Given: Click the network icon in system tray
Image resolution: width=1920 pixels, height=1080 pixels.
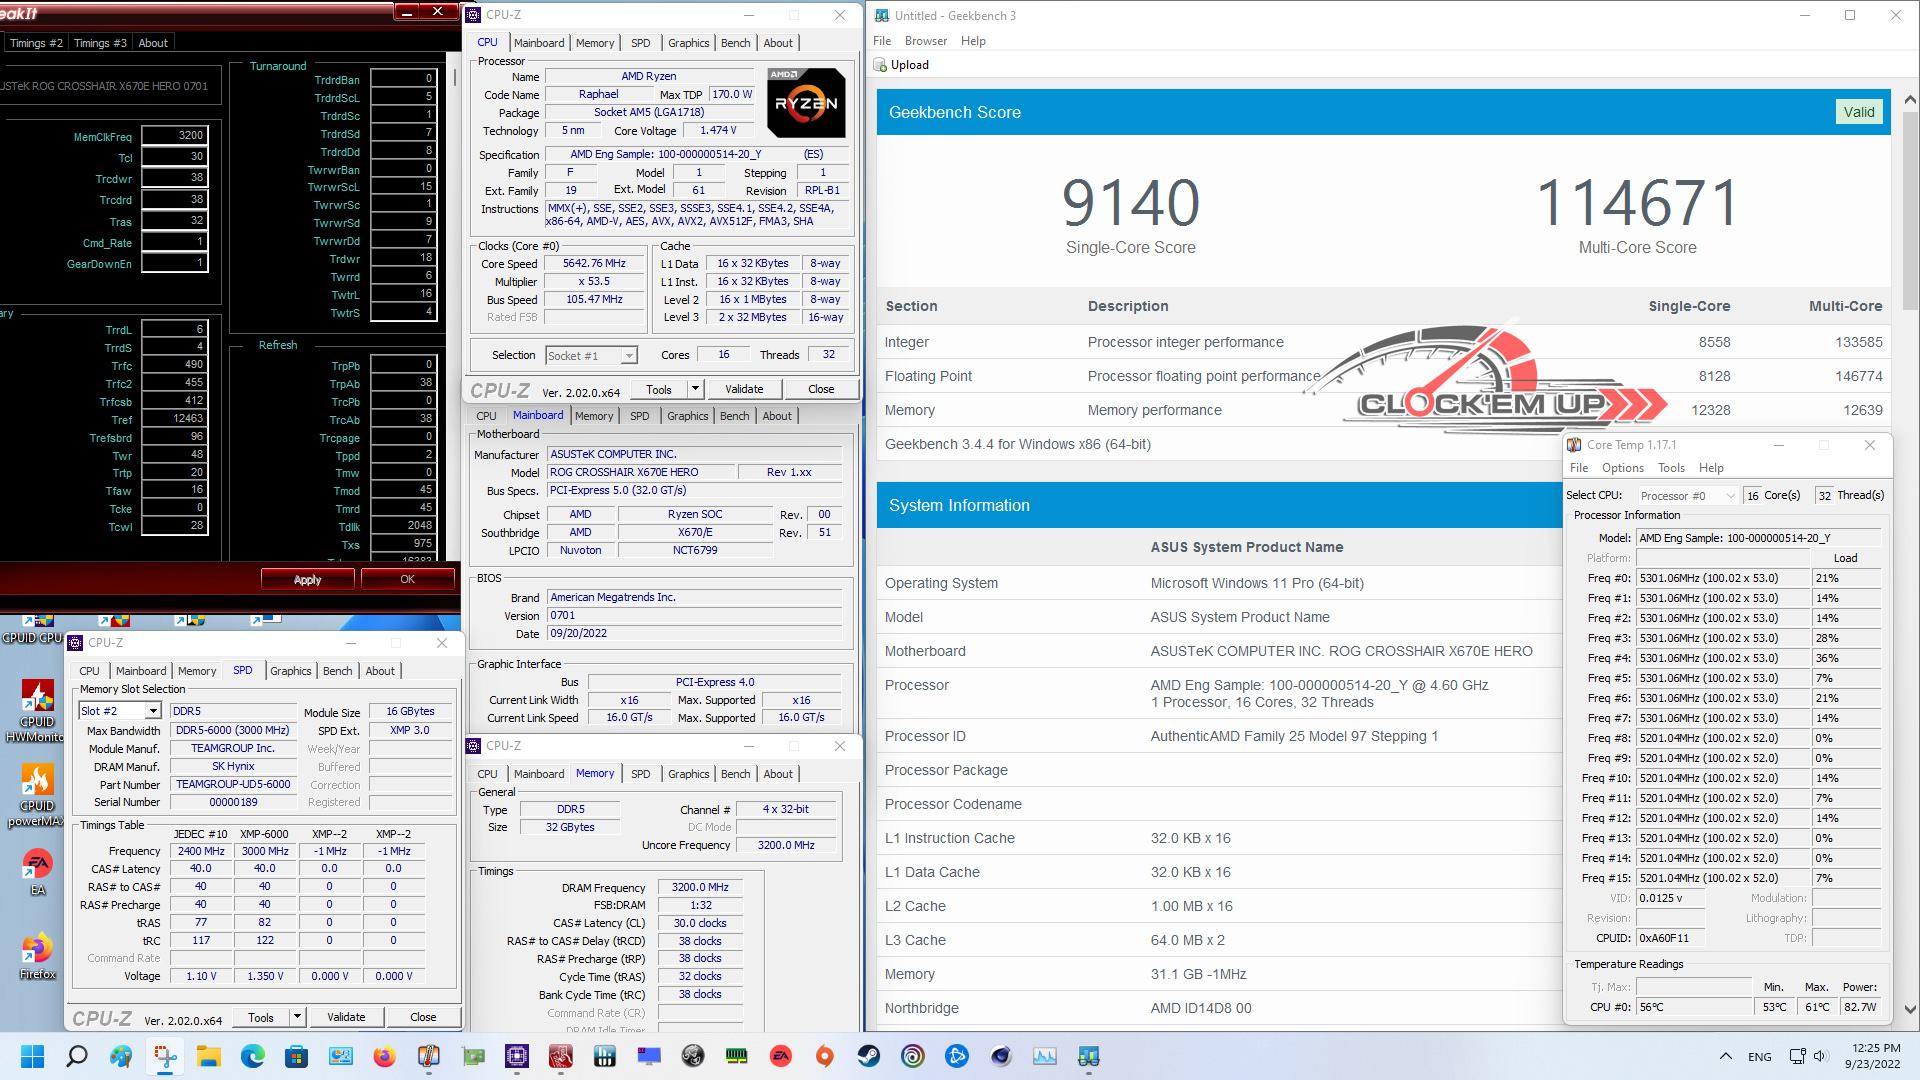Looking at the screenshot, I should coord(1797,1056).
